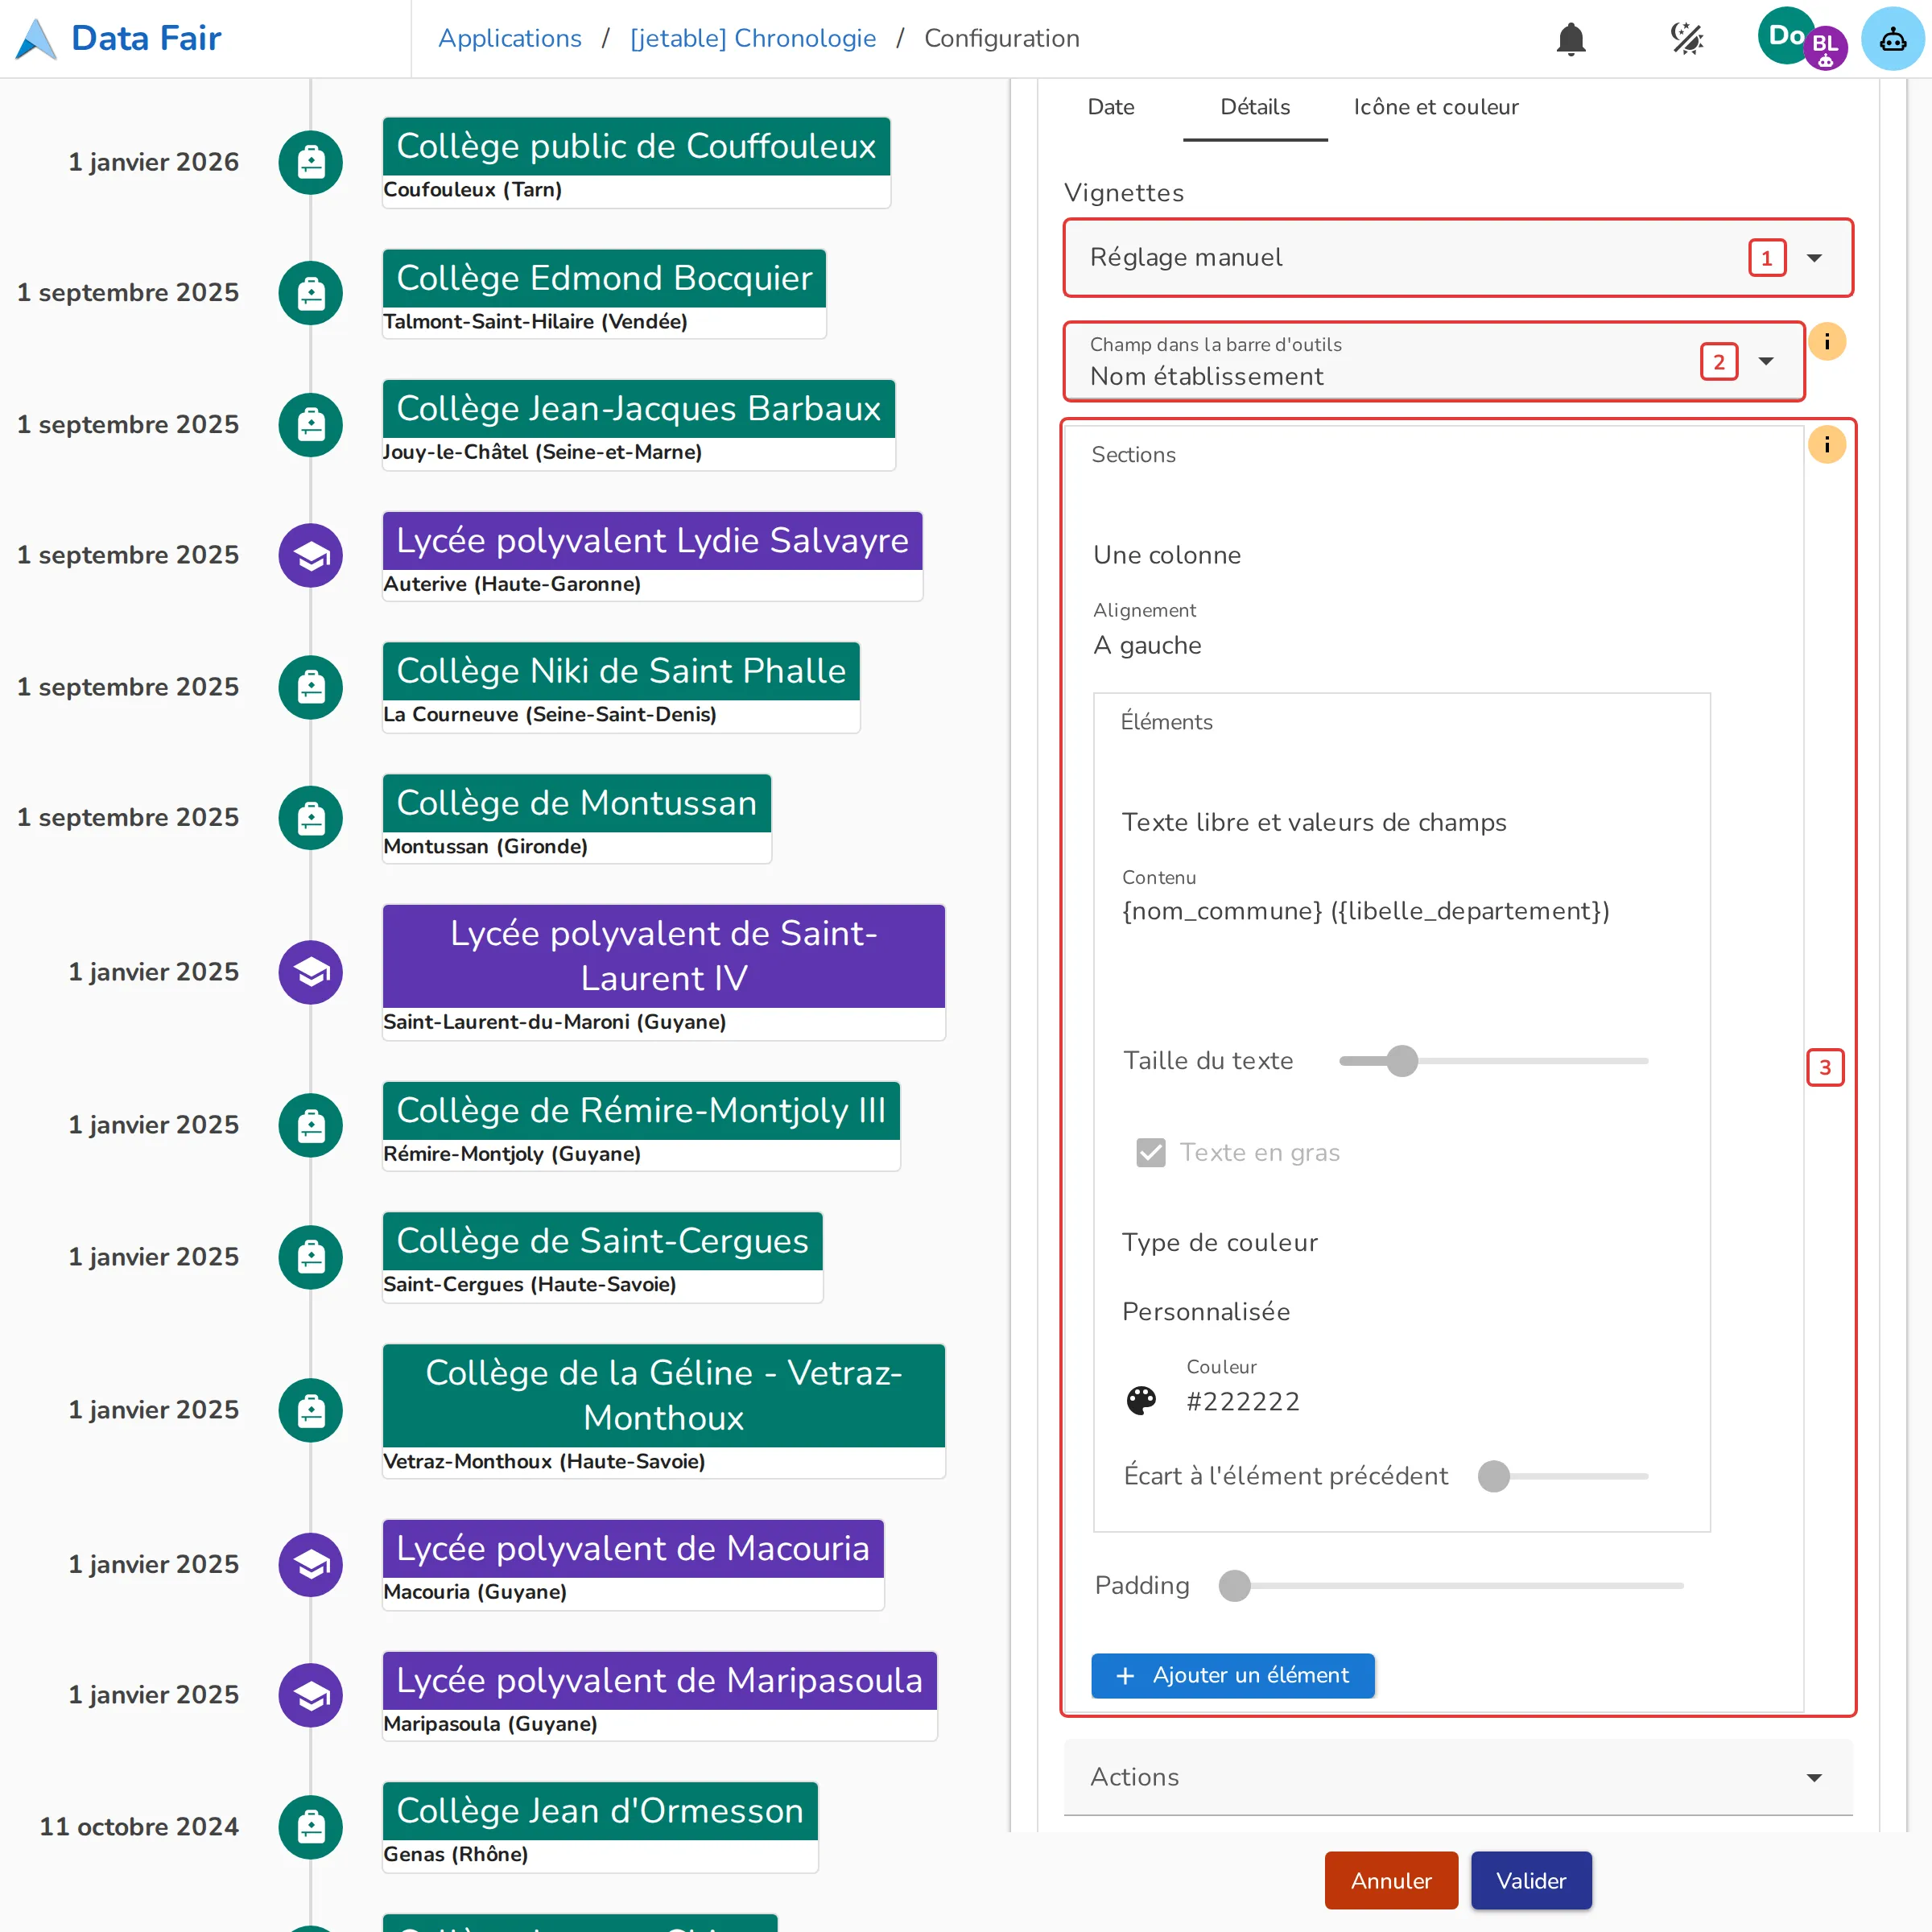Click the timeline icon for Collège de Montussan
The width and height of the screenshot is (1932, 1932).
point(311,818)
